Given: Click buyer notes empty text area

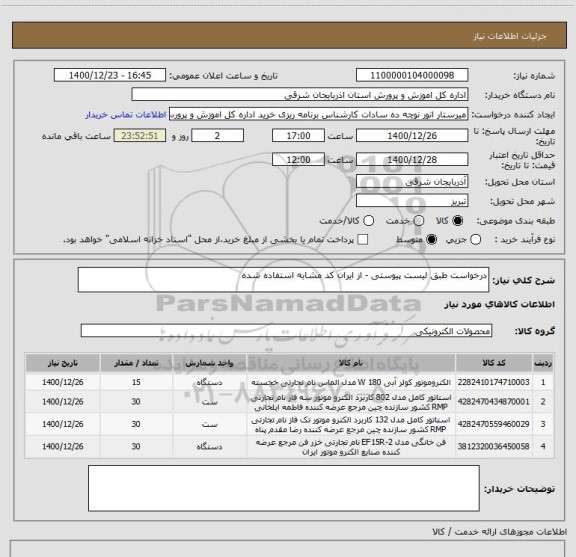Looking at the screenshot, I should click(284, 488).
